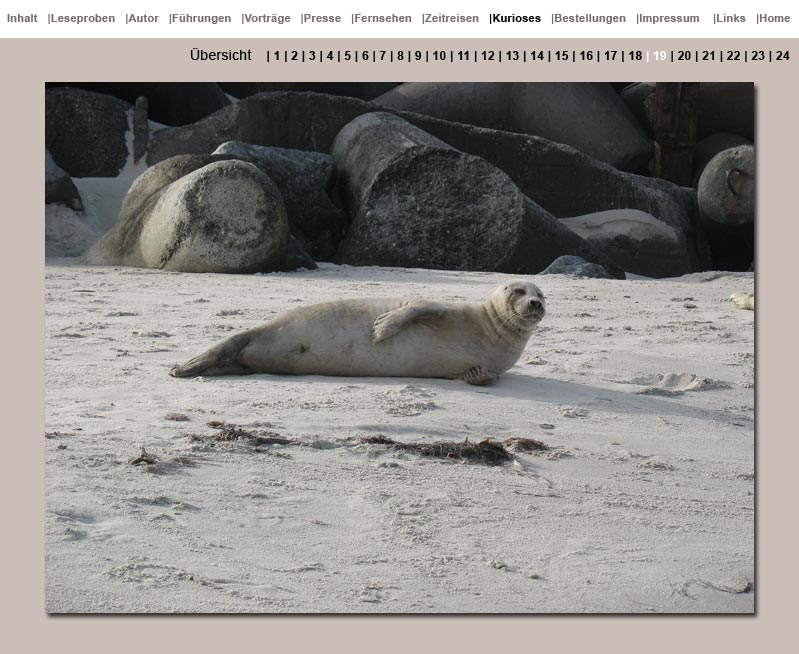Viewport: 799px width, 654px height.
Task: Open the Autor page
Action: 144,18
